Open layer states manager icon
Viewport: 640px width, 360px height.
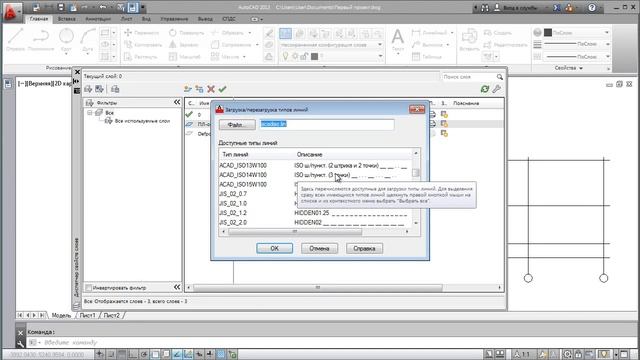point(115,89)
